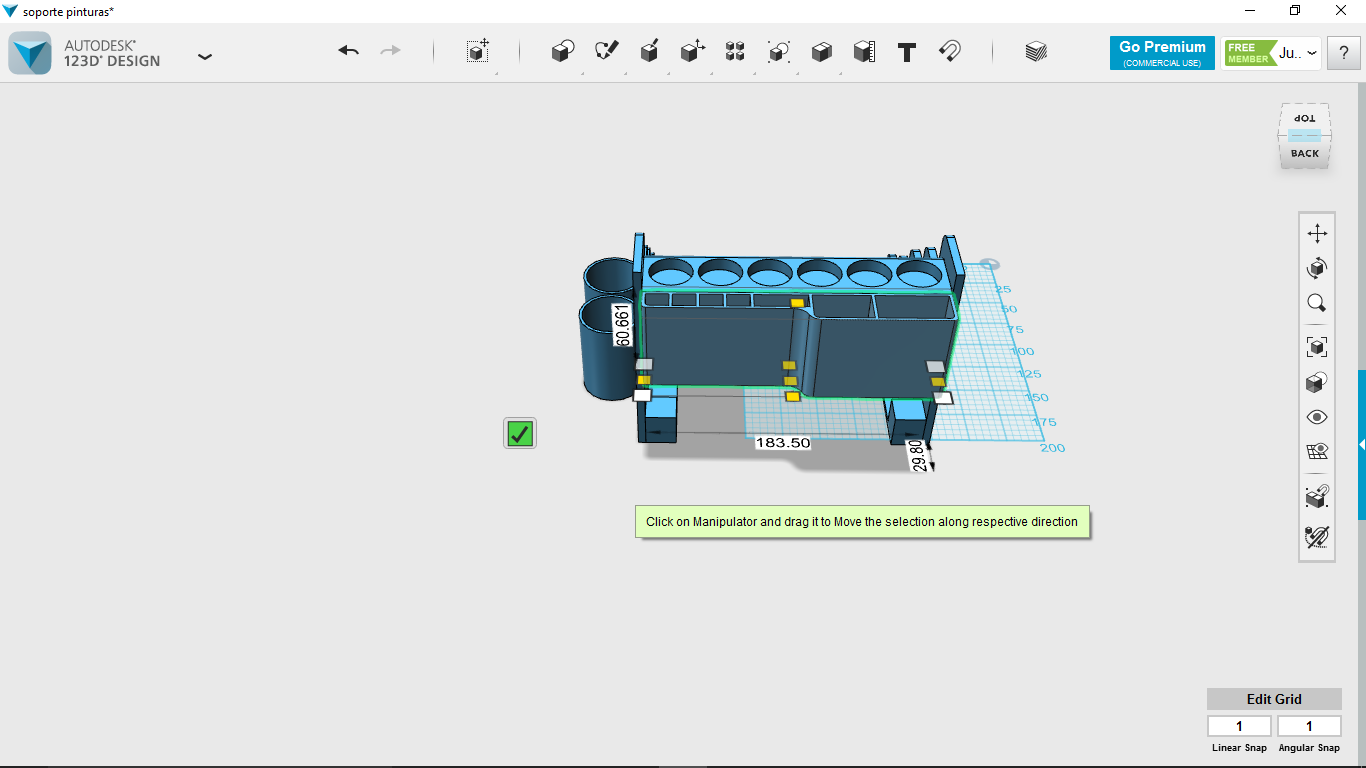This screenshot has width=1366, height=768.
Task: Click the BACK face of view cube
Action: [x=1304, y=153]
